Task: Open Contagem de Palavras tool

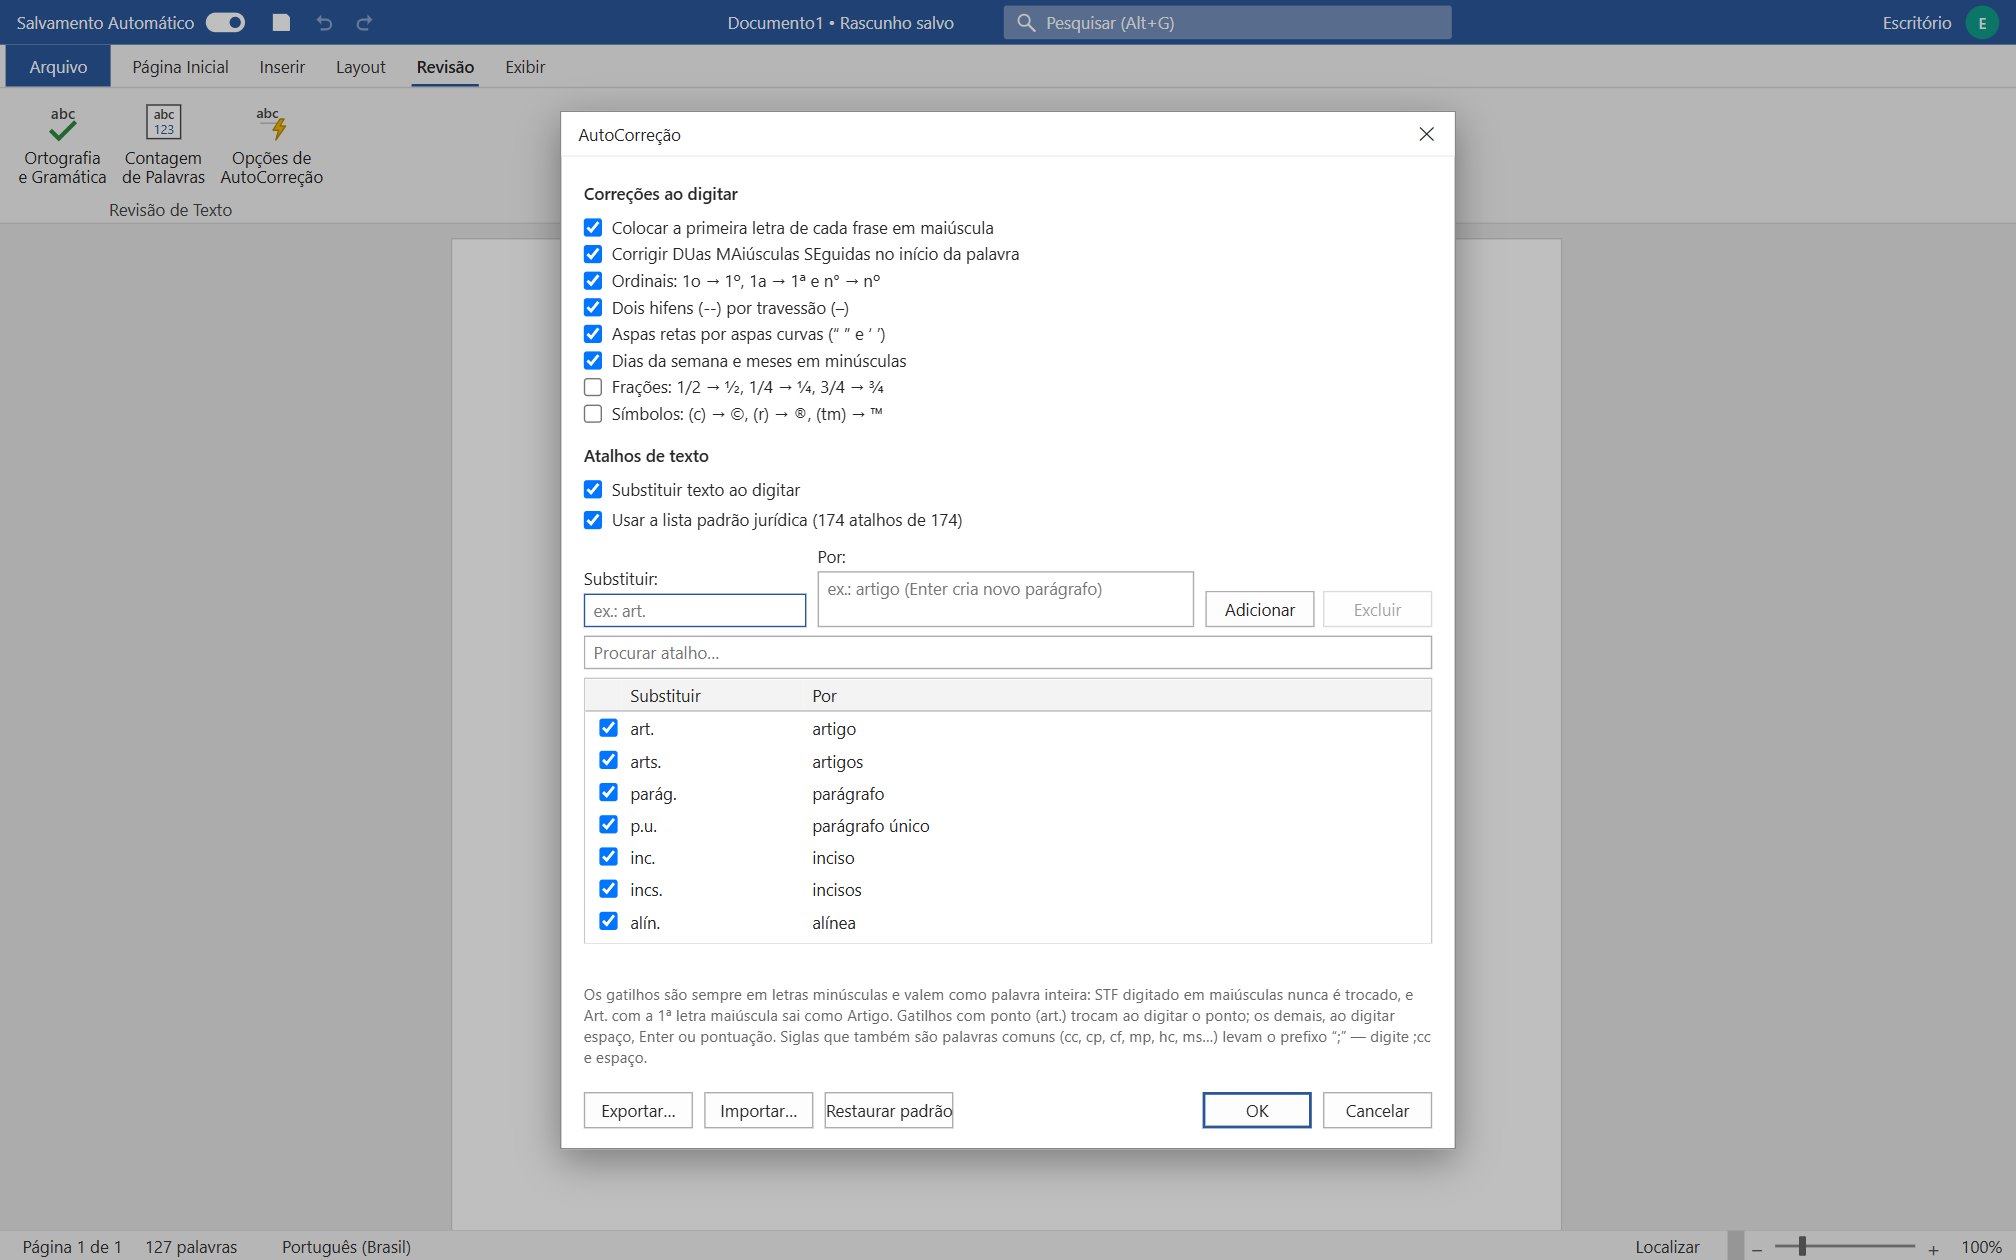Action: coord(163,146)
